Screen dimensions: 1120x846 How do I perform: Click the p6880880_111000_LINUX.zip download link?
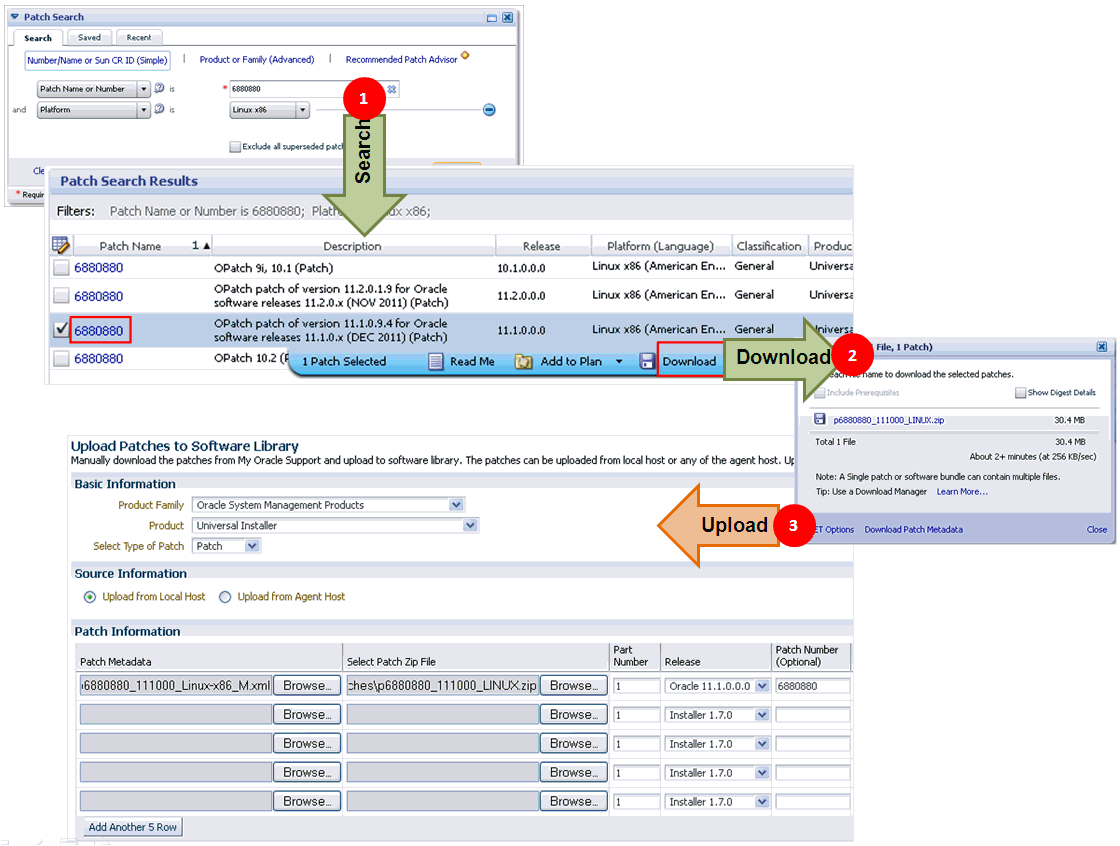click(x=889, y=420)
